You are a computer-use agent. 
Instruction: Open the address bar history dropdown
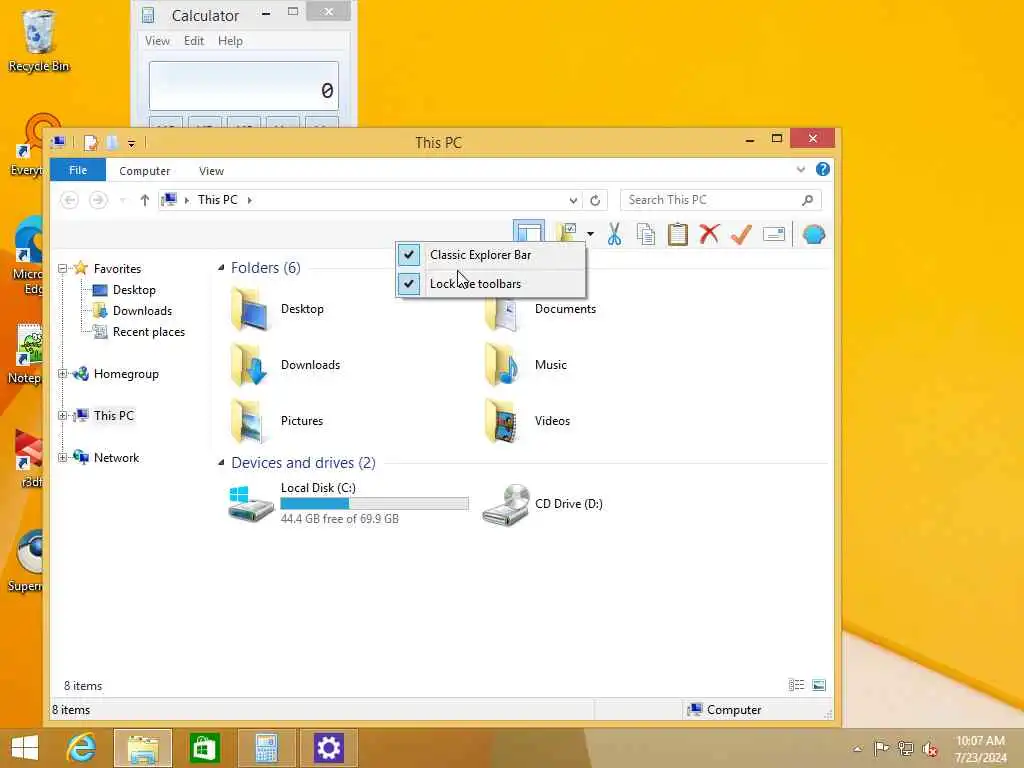[573, 200]
